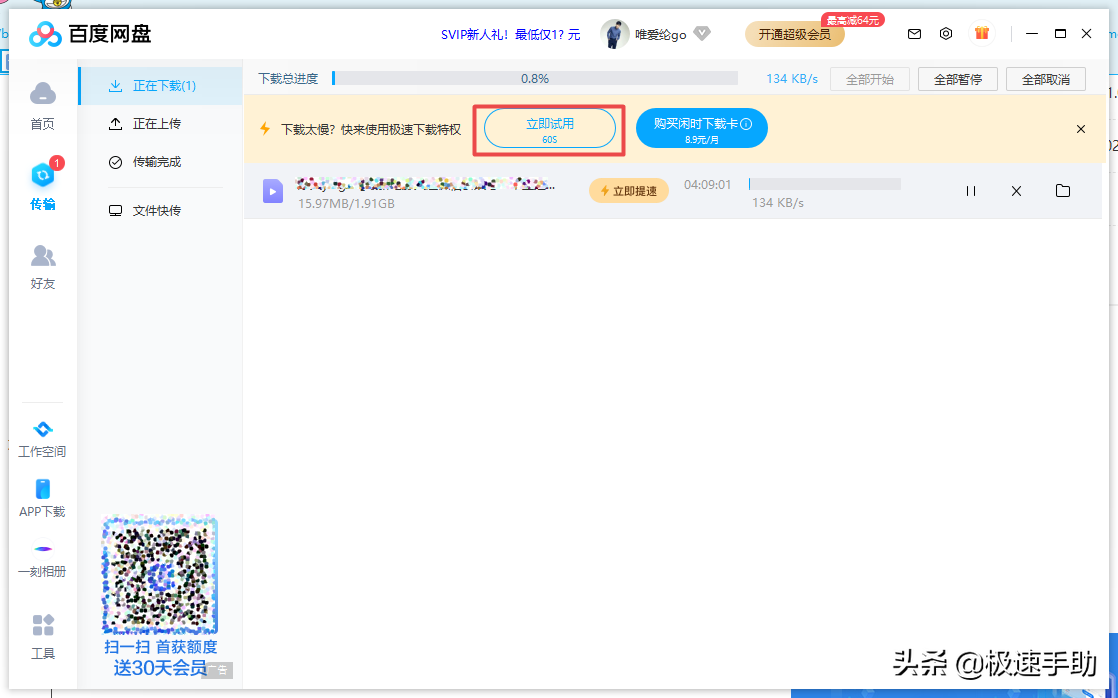Click 全部取消 button
1118x698 pixels.
pos(1046,79)
